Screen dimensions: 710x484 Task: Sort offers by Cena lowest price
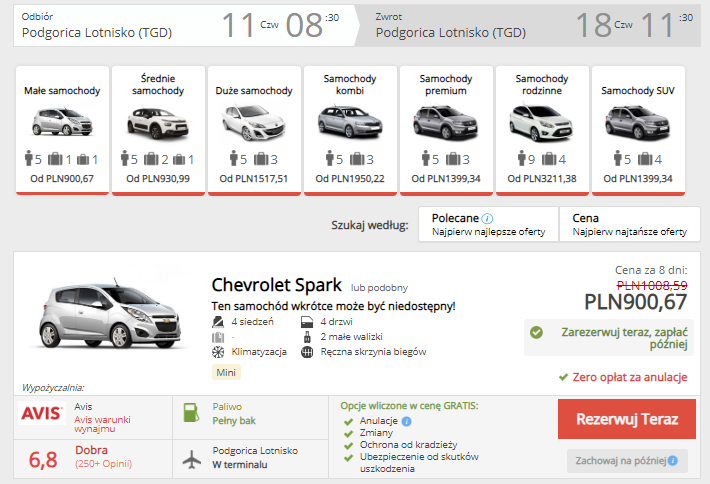(x=629, y=224)
